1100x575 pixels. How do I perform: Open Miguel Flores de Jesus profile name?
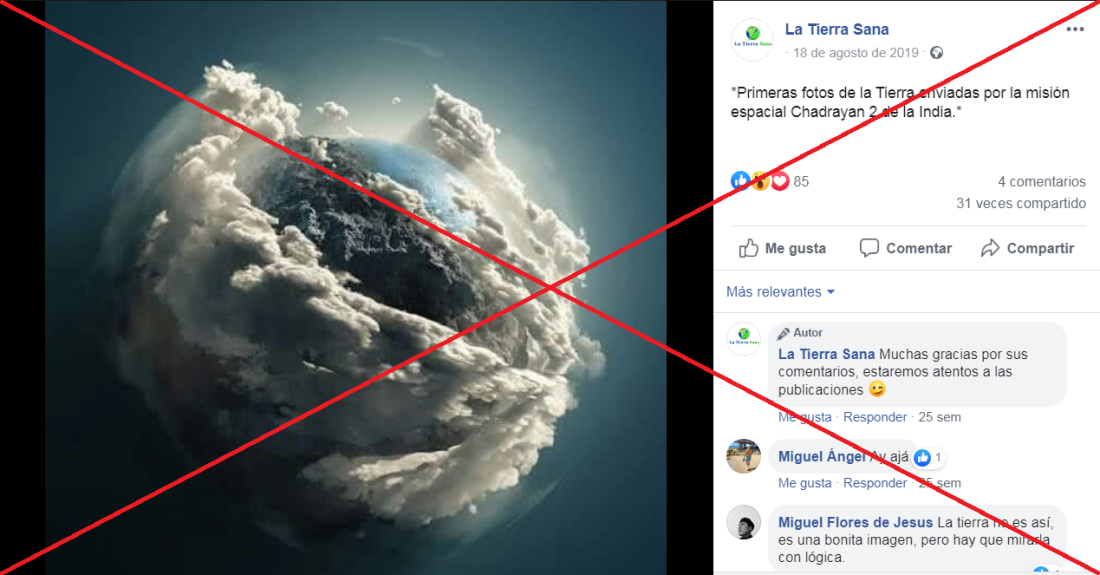pos(855,522)
